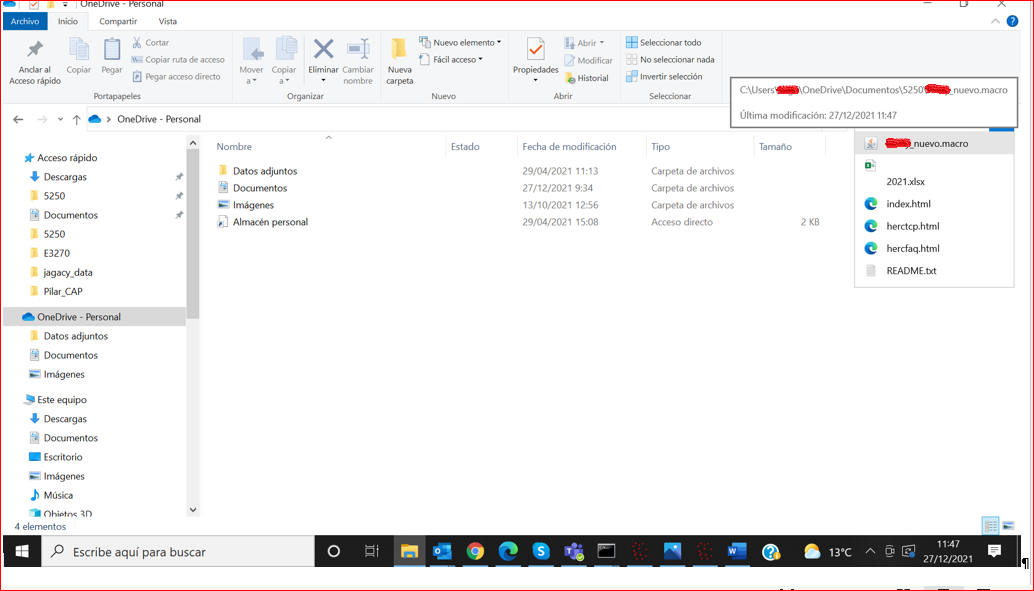Go up one folder level with the arrow
The image size is (1034, 591).
coord(76,119)
